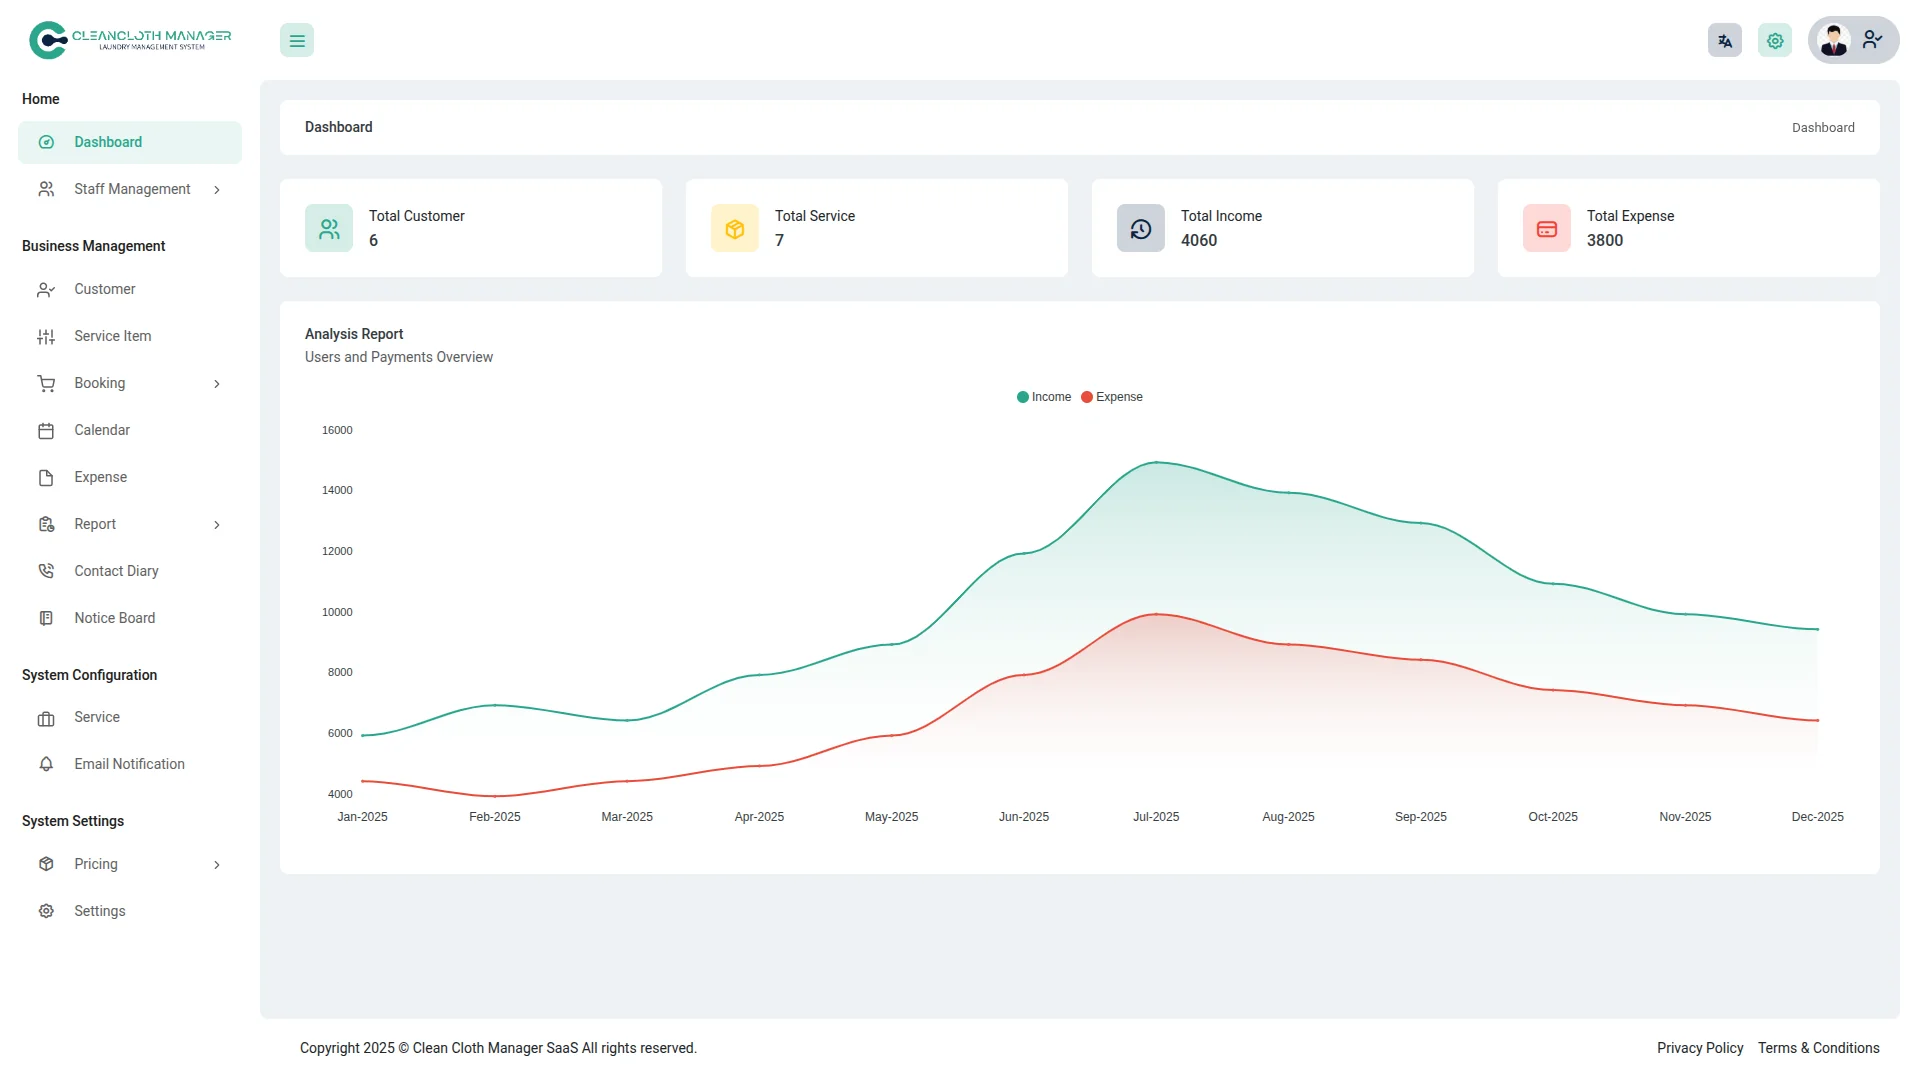Click the Email Notification bell icon
Viewport: 1920px width, 1080px height.
pyautogui.click(x=46, y=764)
